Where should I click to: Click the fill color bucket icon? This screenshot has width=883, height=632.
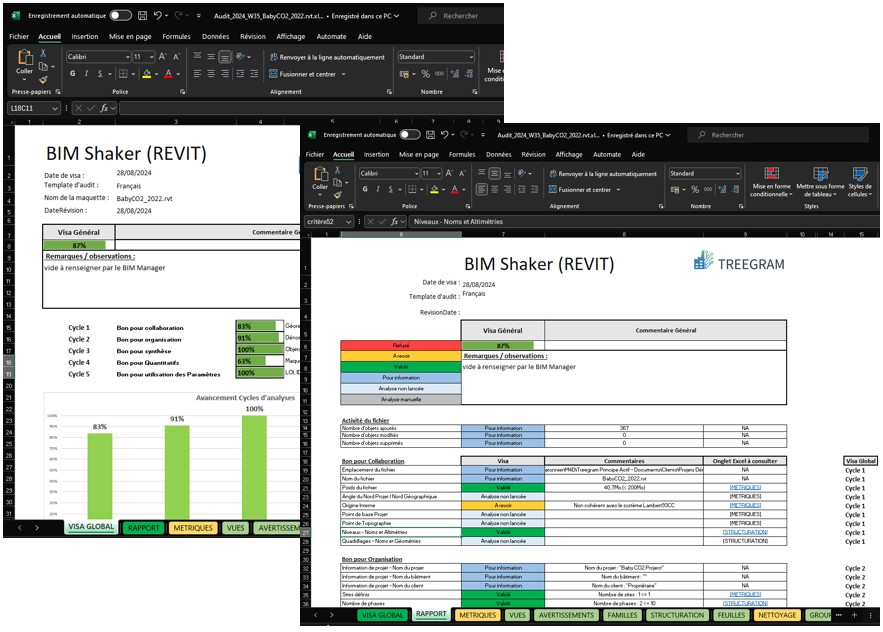point(434,190)
